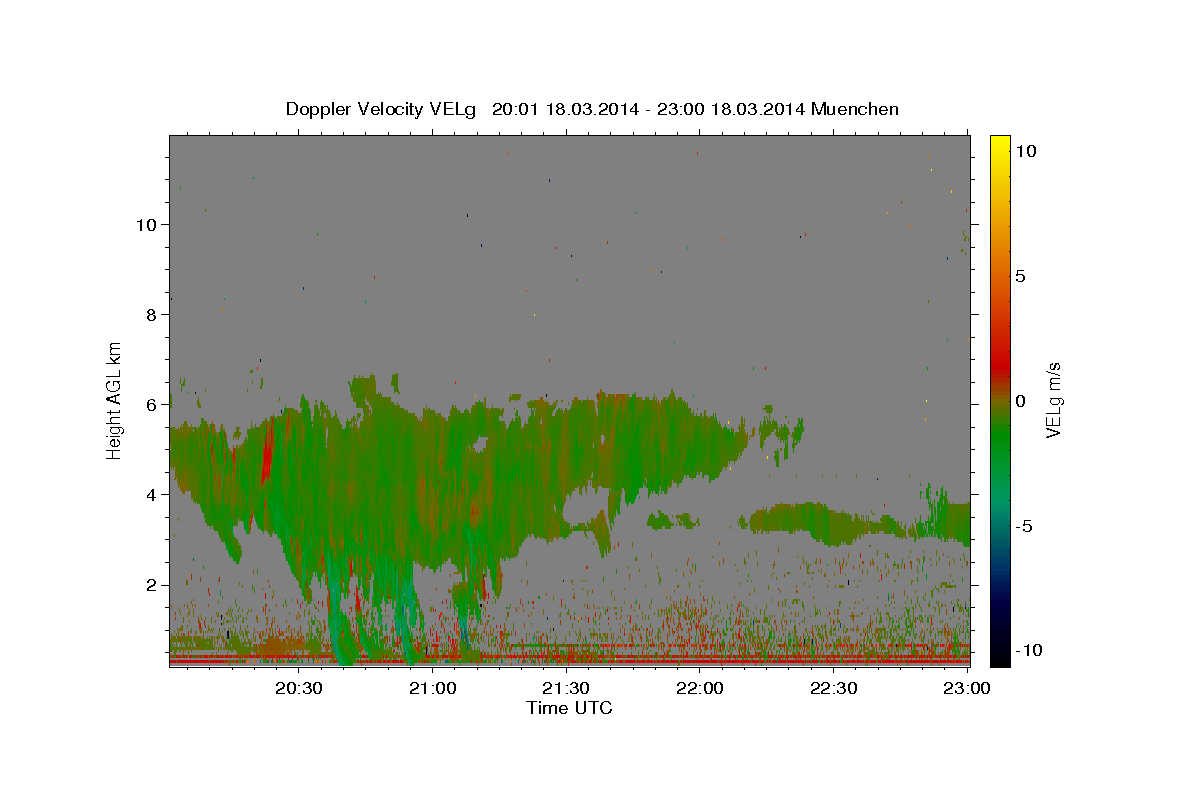
Task: Click the colorbar tick label '-5'
Action: tap(1024, 526)
